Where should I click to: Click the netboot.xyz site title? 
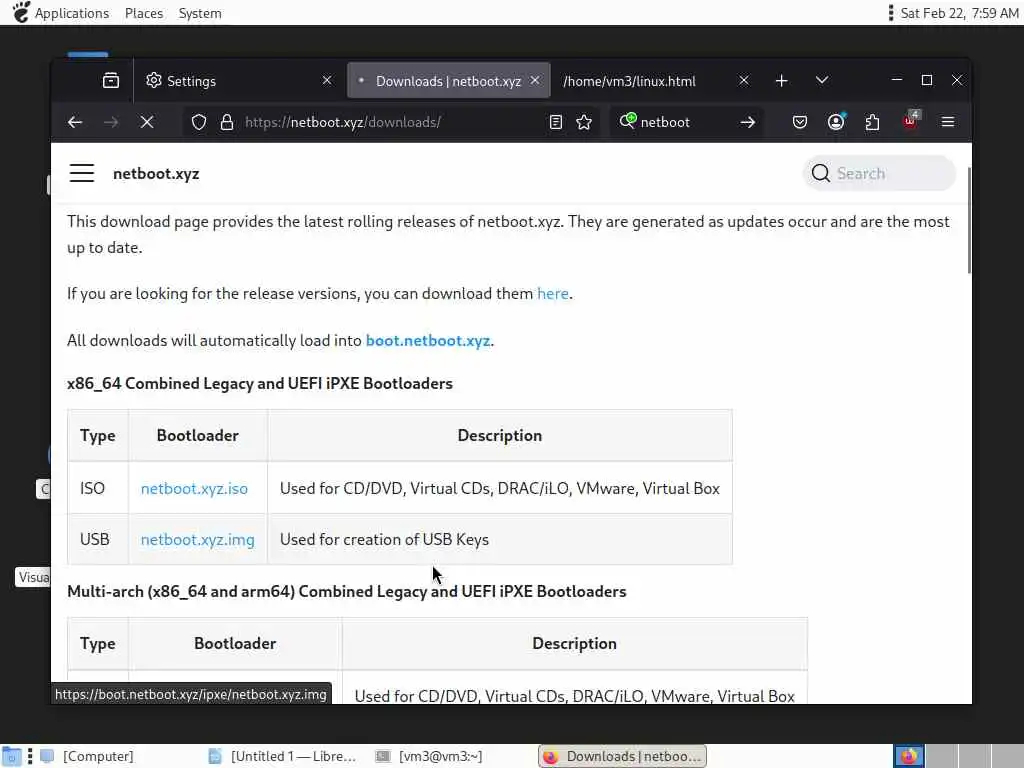(156, 174)
